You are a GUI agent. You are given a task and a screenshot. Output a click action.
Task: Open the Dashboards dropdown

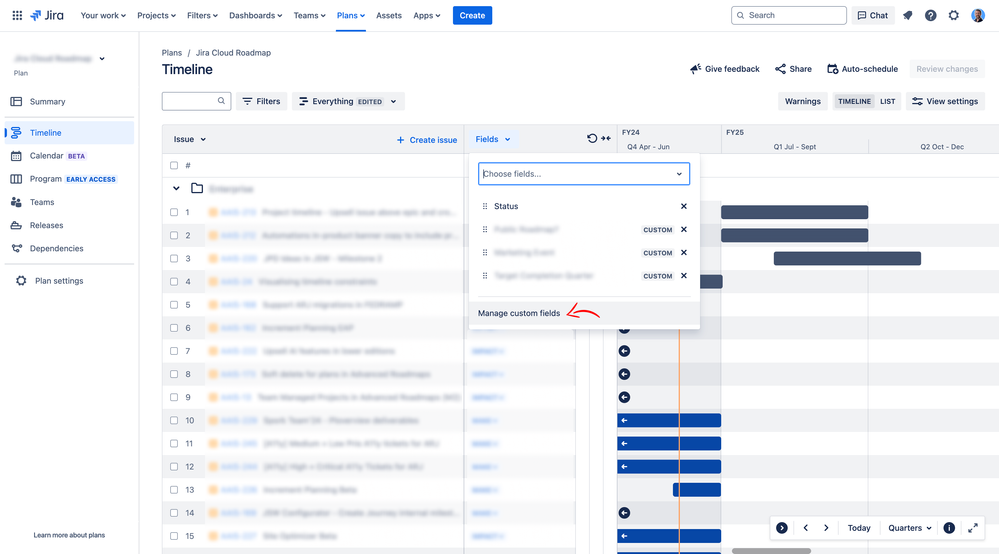tap(255, 15)
